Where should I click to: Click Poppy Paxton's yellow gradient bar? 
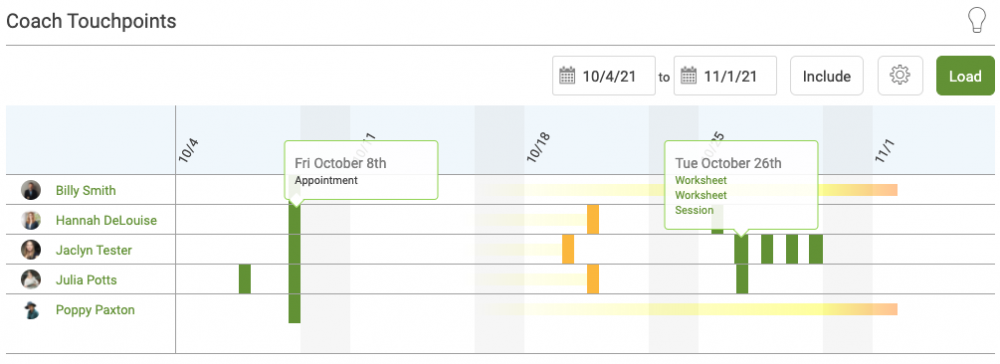tap(692, 309)
